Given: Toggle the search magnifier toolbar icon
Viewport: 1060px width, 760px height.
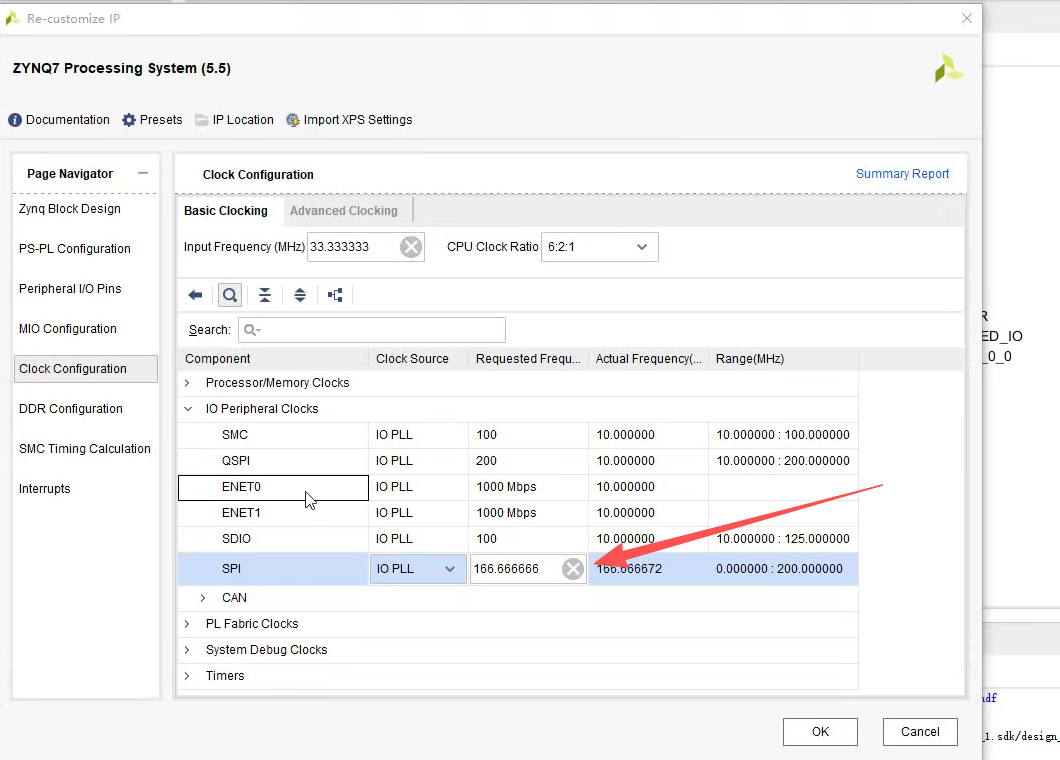Looking at the screenshot, I should [x=230, y=295].
